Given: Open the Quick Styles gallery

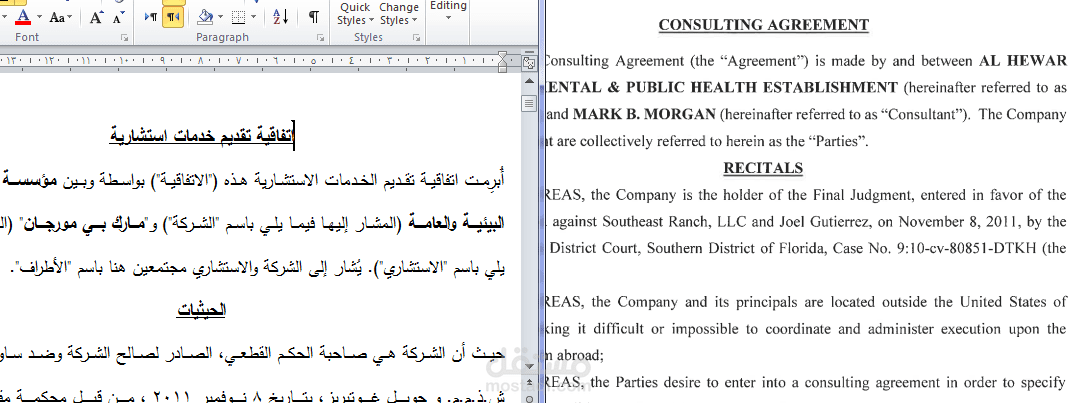Looking at the screenshot, I should (x=355, y=14).
